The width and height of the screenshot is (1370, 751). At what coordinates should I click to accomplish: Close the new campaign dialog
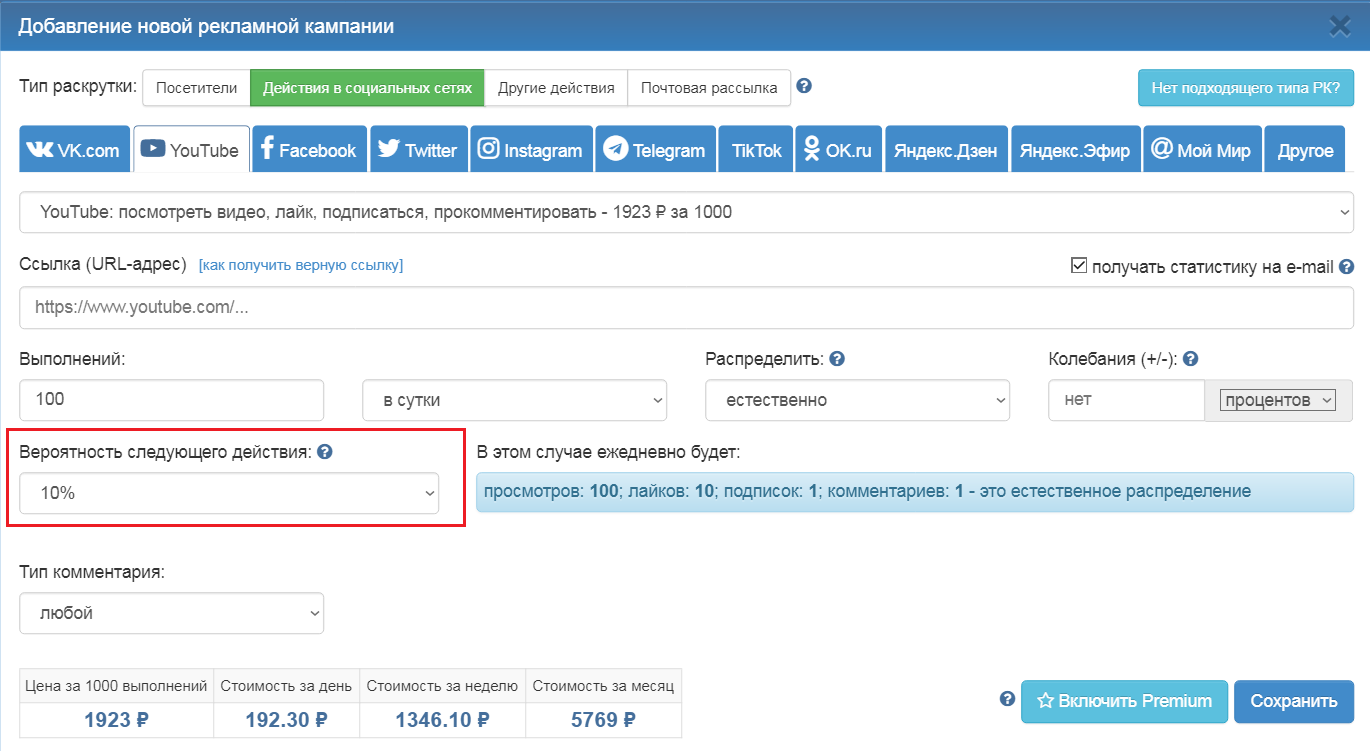click(1340, 26)
